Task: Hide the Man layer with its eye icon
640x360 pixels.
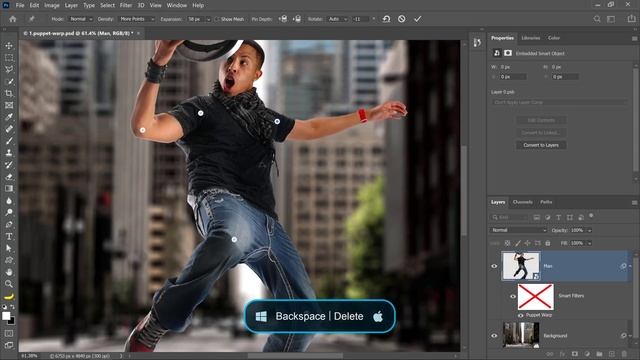Action: (494, 266)
